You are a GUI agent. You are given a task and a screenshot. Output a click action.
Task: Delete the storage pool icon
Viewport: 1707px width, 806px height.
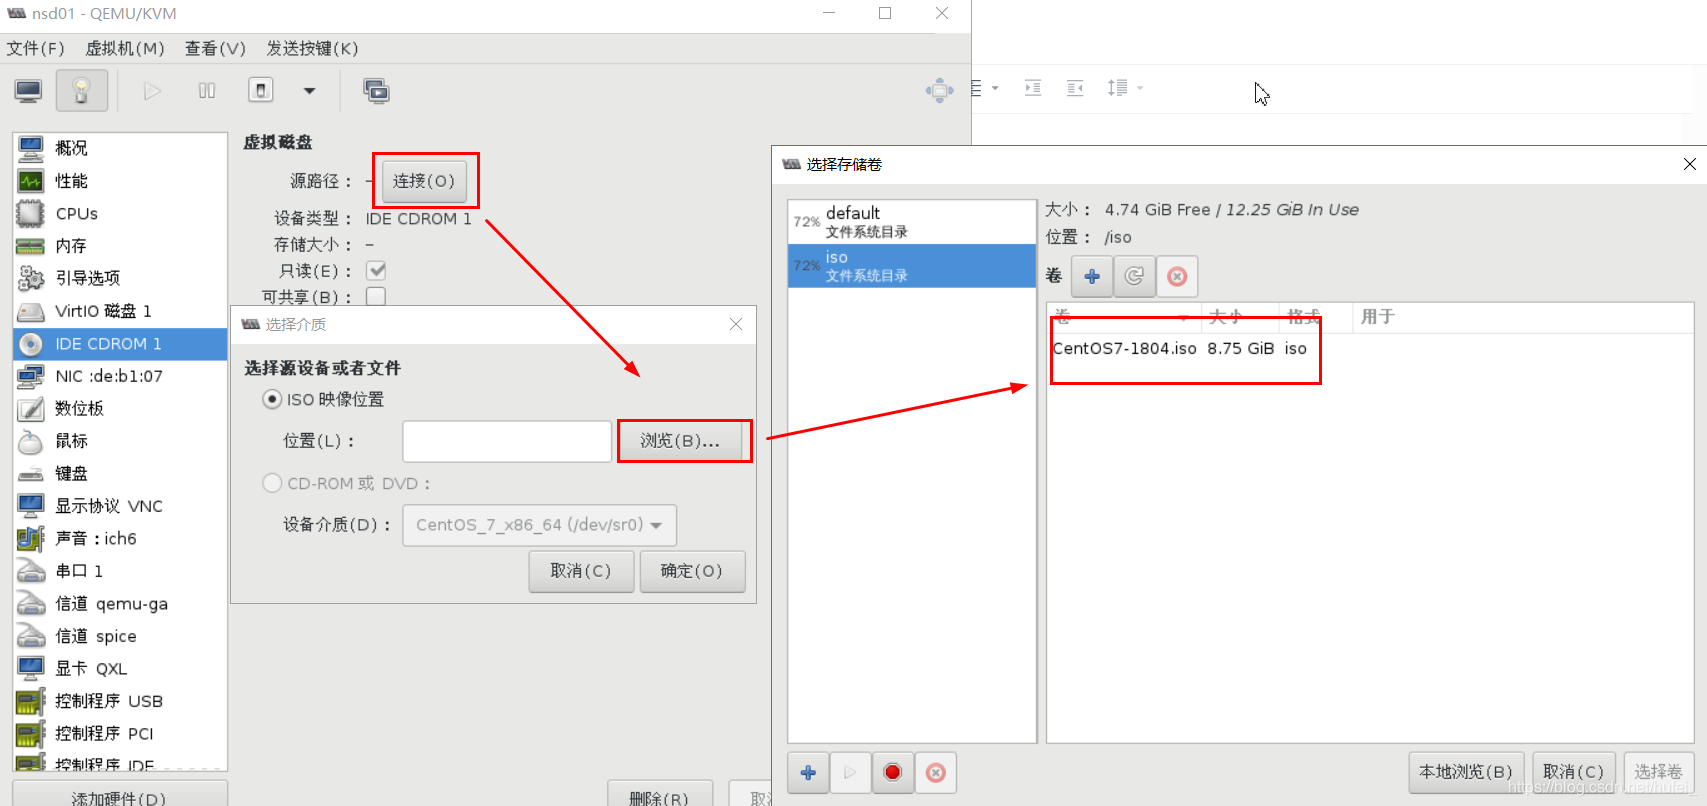pyautogui.click(x=936, y=773)
